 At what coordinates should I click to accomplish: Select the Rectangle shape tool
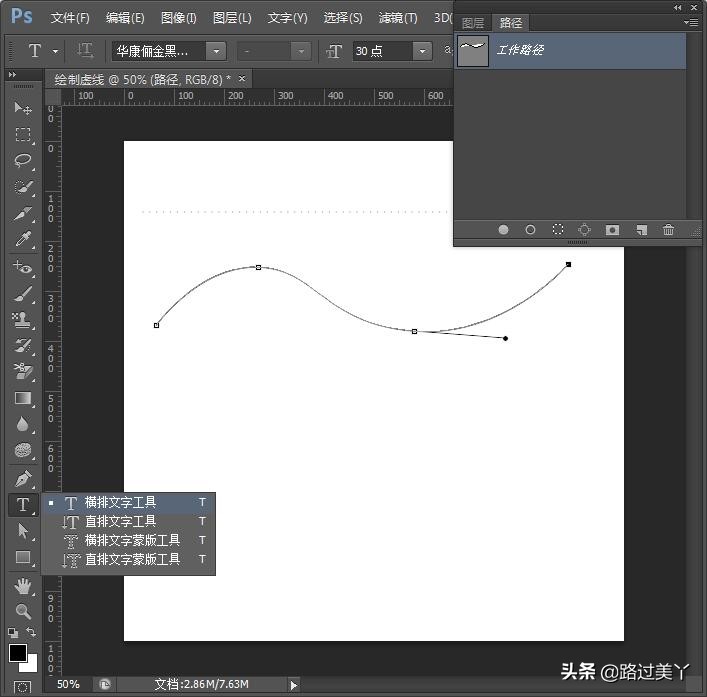(23, 557)
